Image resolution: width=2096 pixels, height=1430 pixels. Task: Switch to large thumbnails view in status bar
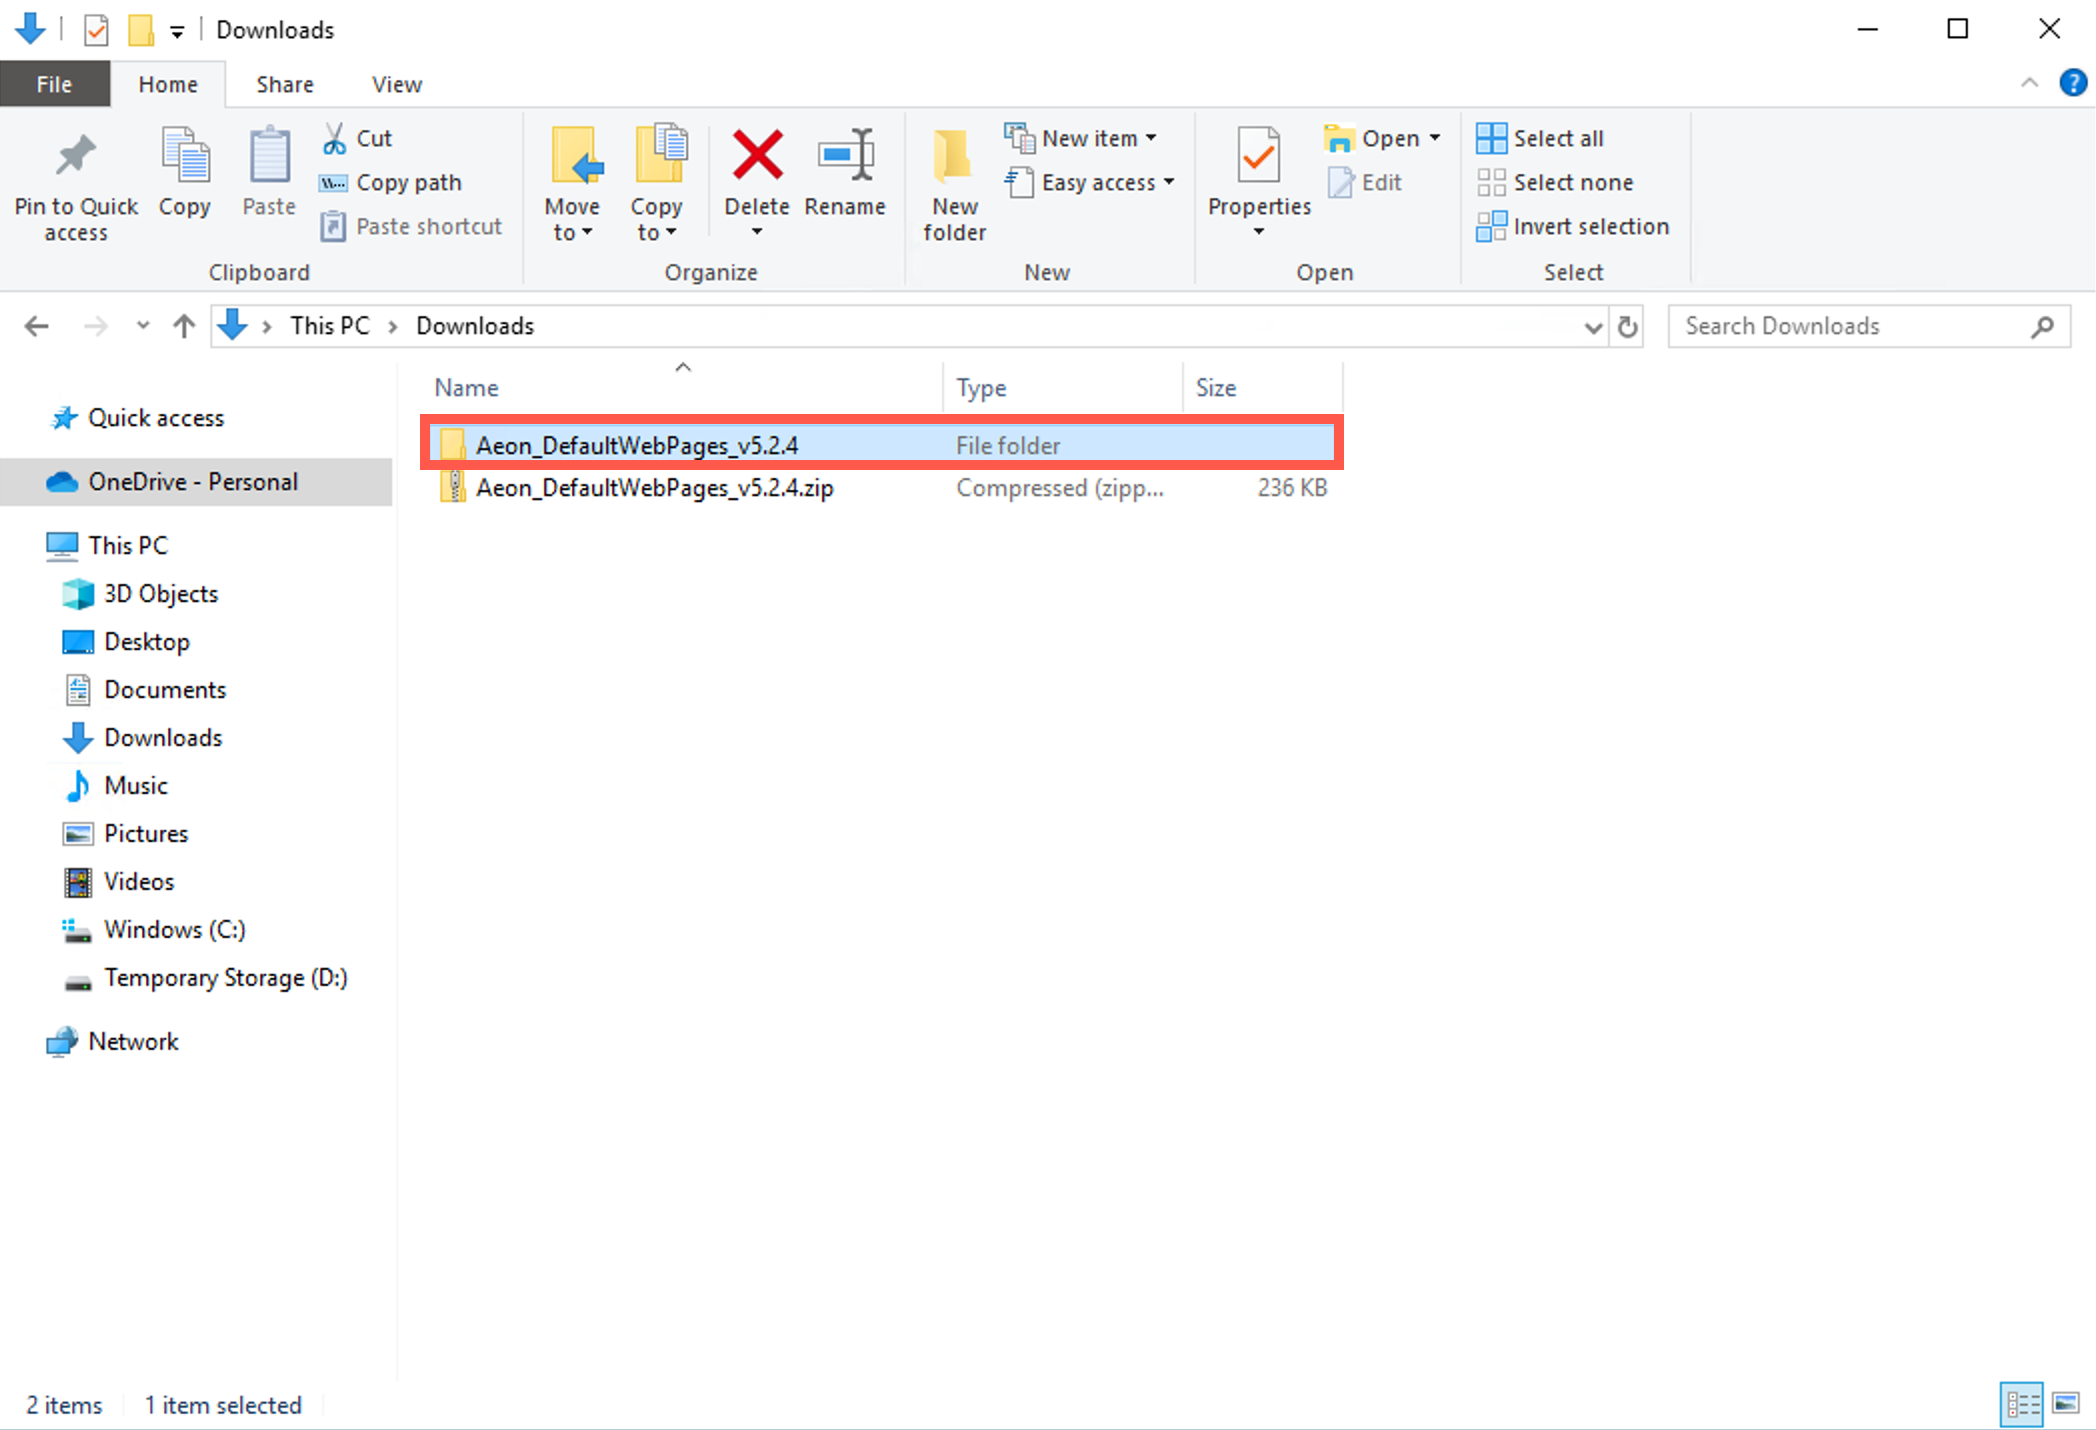click(2064, 1404)
